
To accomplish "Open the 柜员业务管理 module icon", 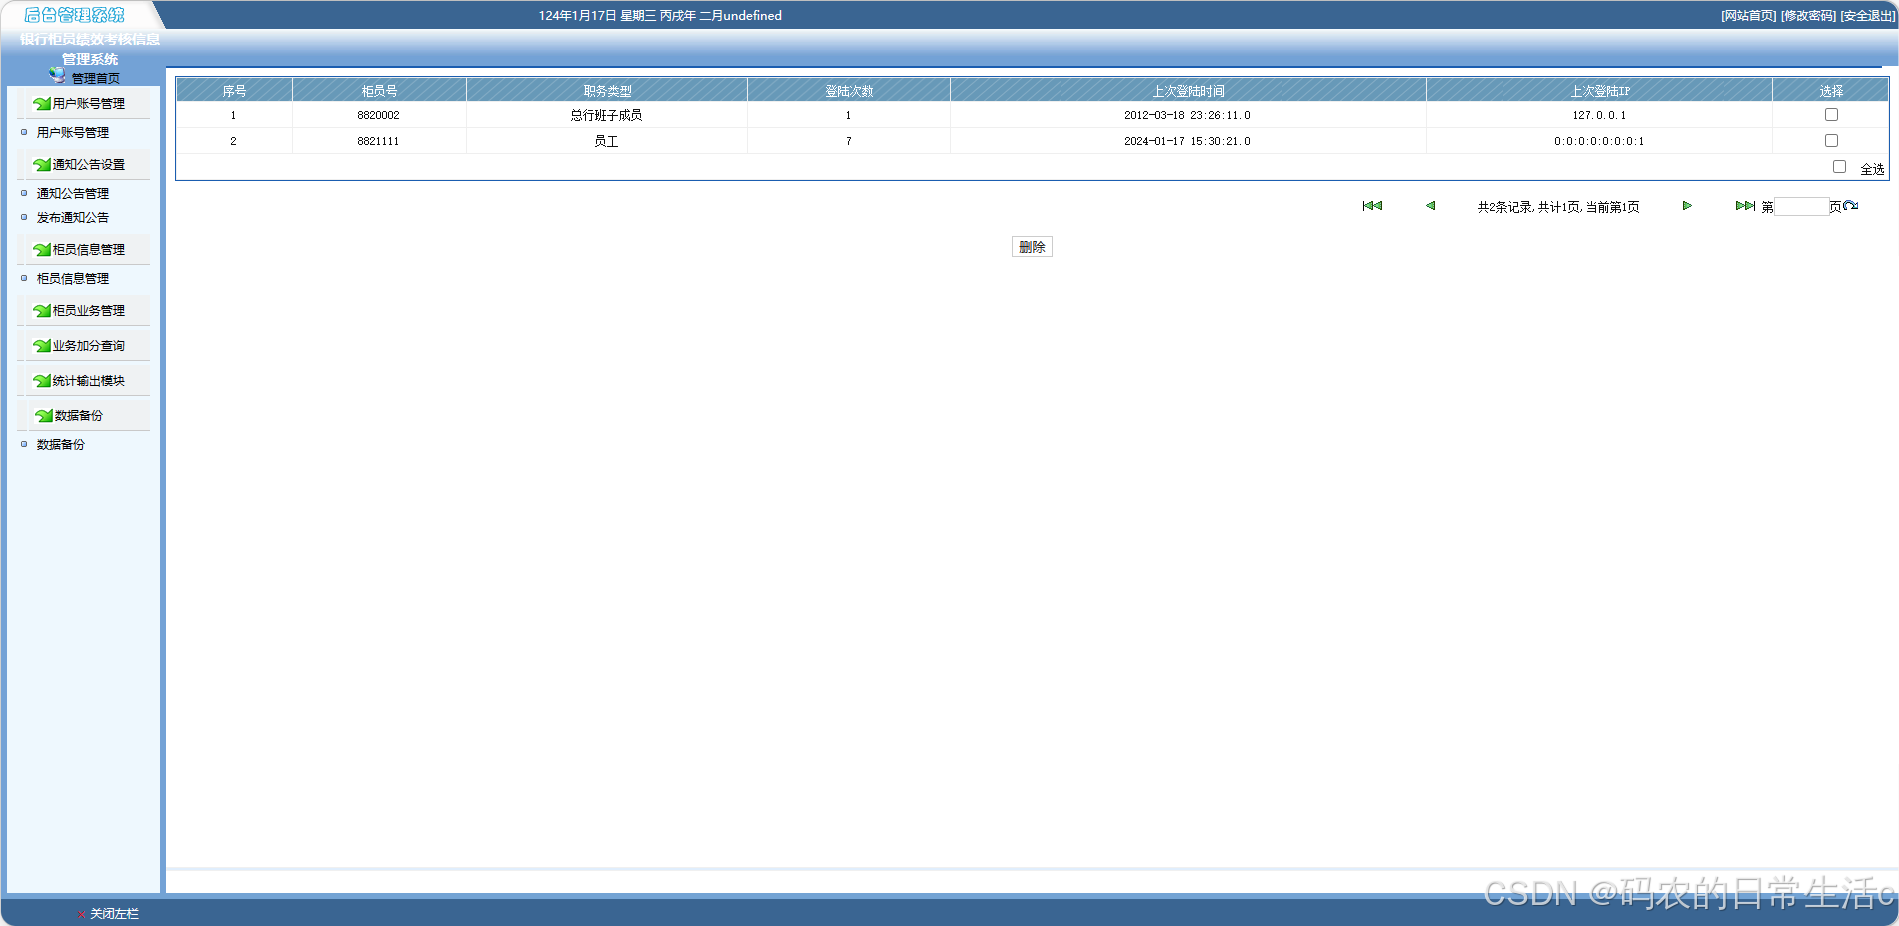I will pyautogui.click(x=41, y=310).
